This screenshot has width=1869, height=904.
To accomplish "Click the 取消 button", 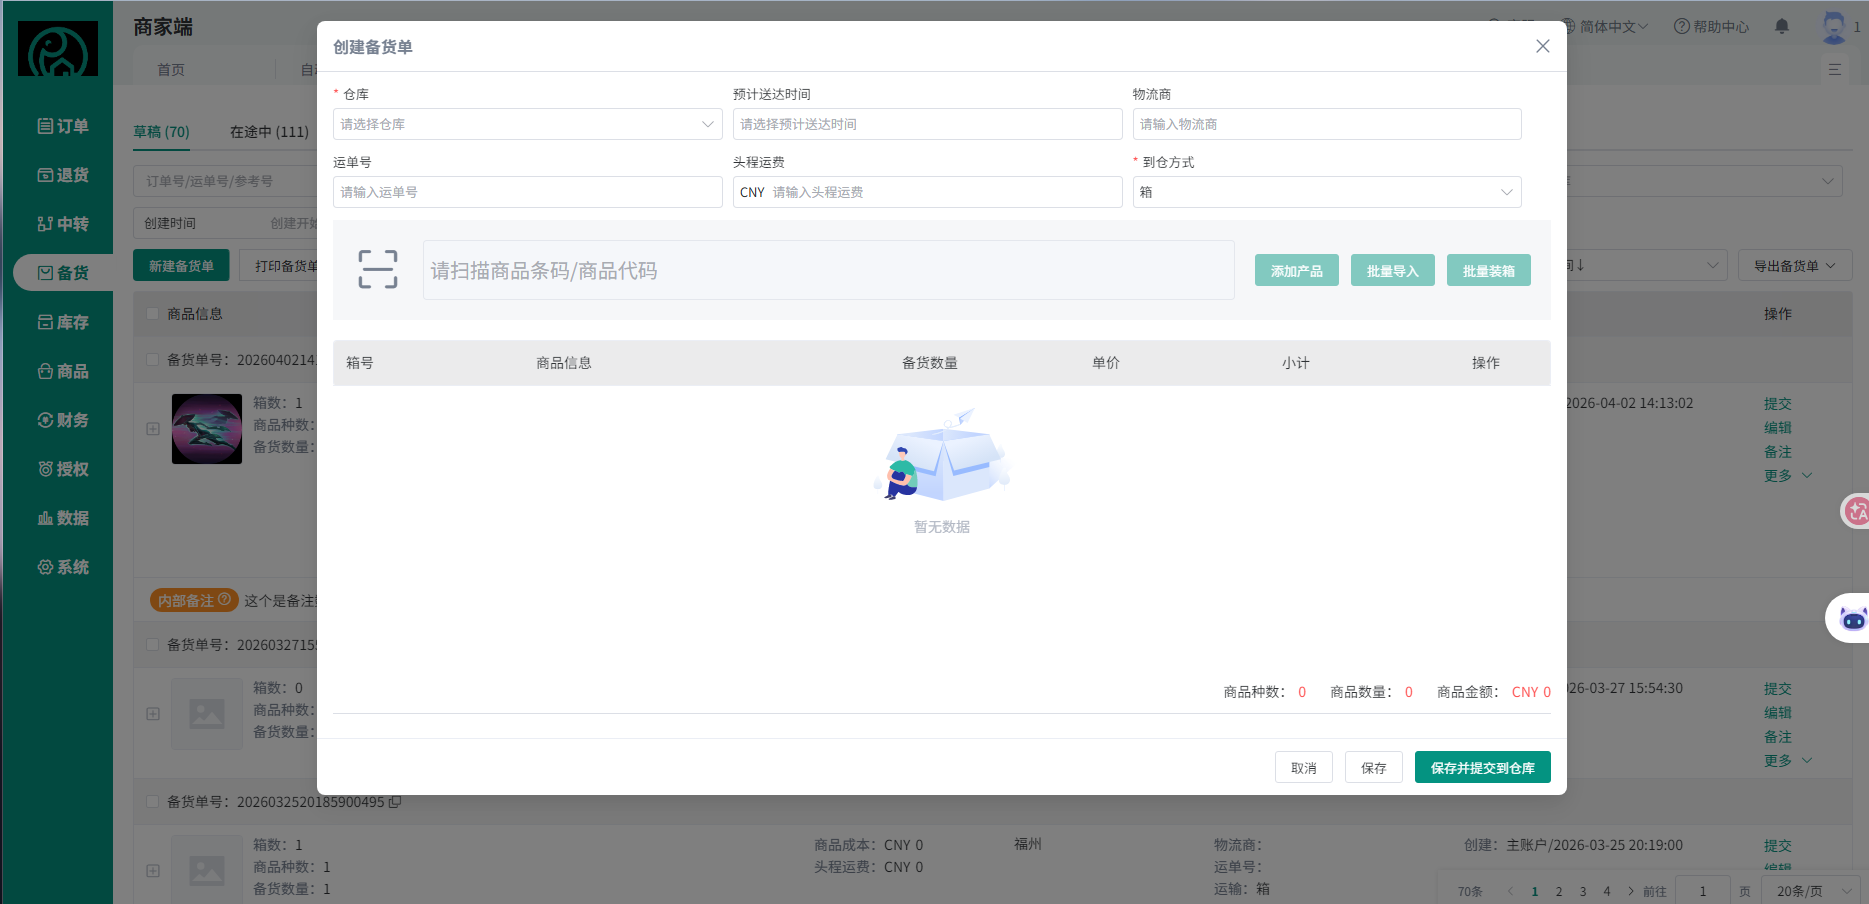I will tap(1304, 767).
